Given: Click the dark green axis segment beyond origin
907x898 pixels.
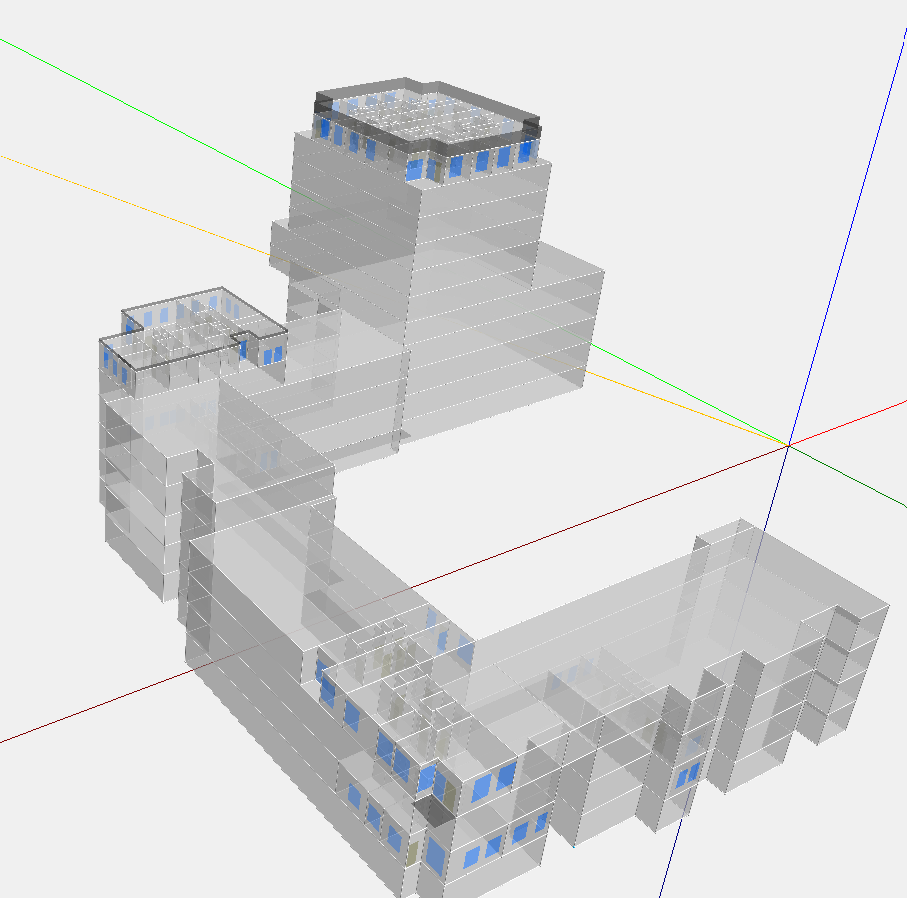Looking at the screenshot, I should [848, 477].
